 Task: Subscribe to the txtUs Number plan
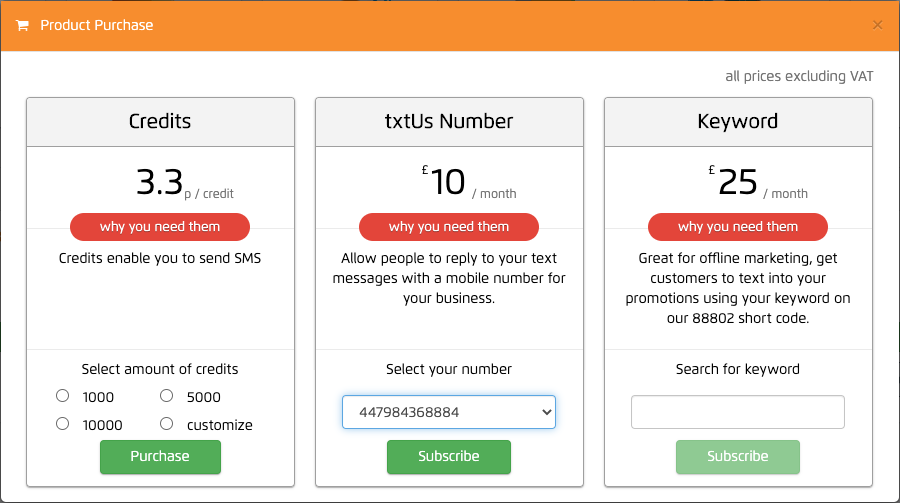click(449, 456)
